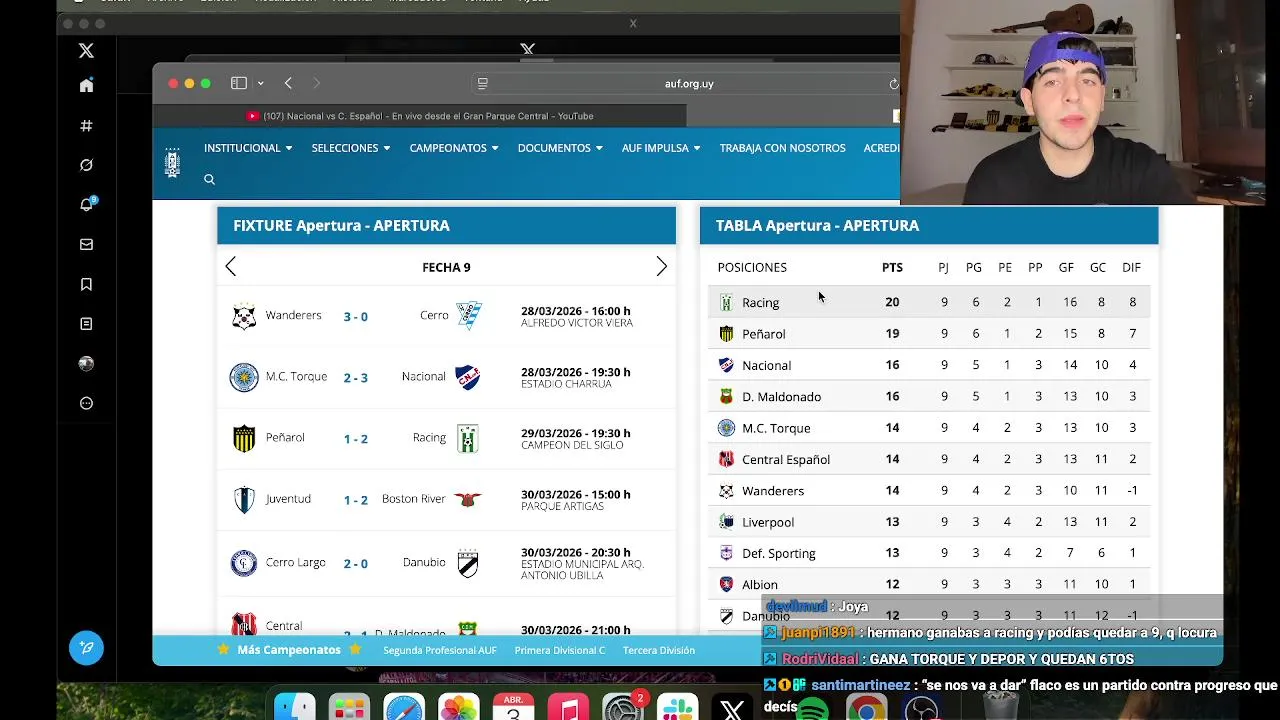Show next fecha with right arrow

[661, 267]
